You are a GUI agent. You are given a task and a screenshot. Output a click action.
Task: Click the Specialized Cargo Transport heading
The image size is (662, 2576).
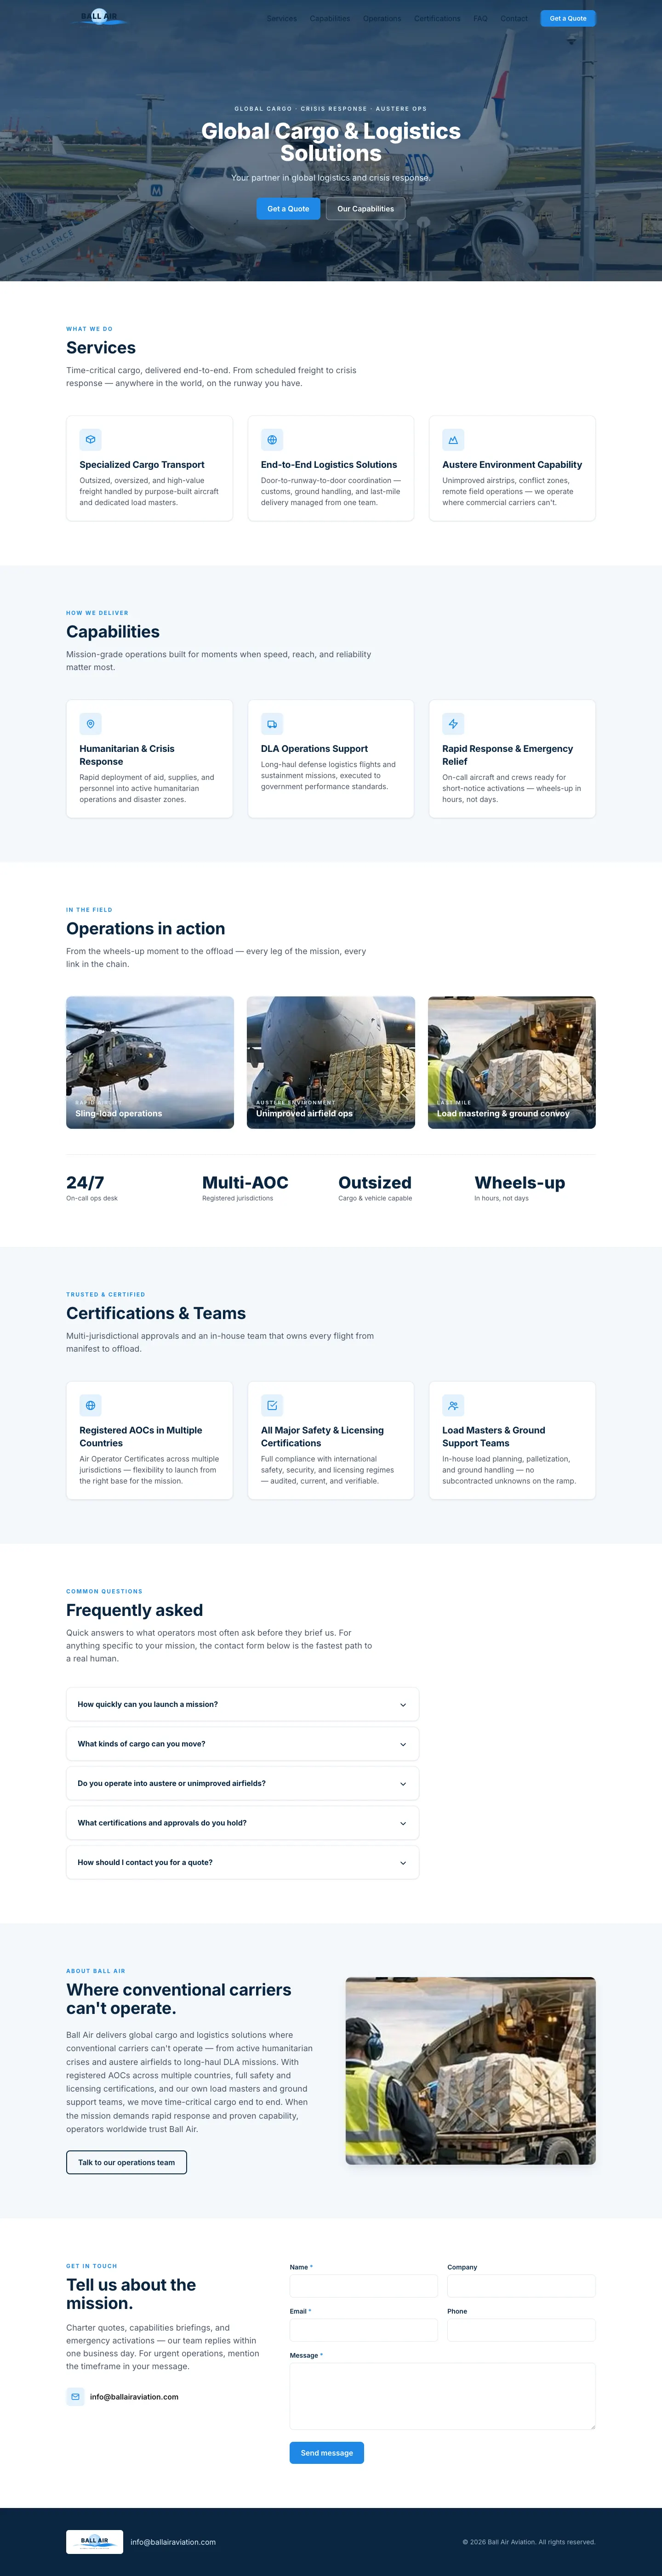[x=142, y=465]
